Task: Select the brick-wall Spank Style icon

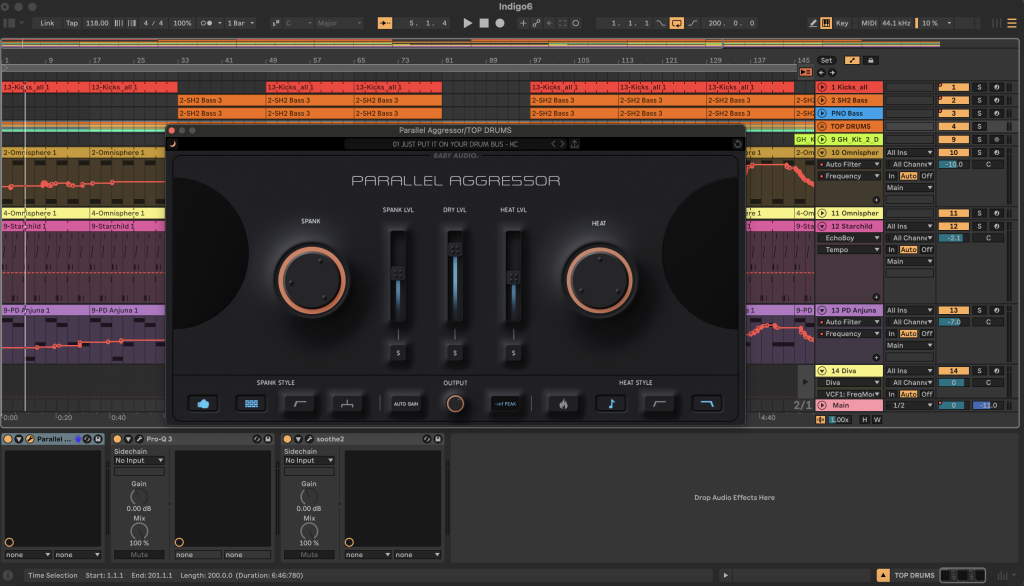Action: [x=251, y=404]
